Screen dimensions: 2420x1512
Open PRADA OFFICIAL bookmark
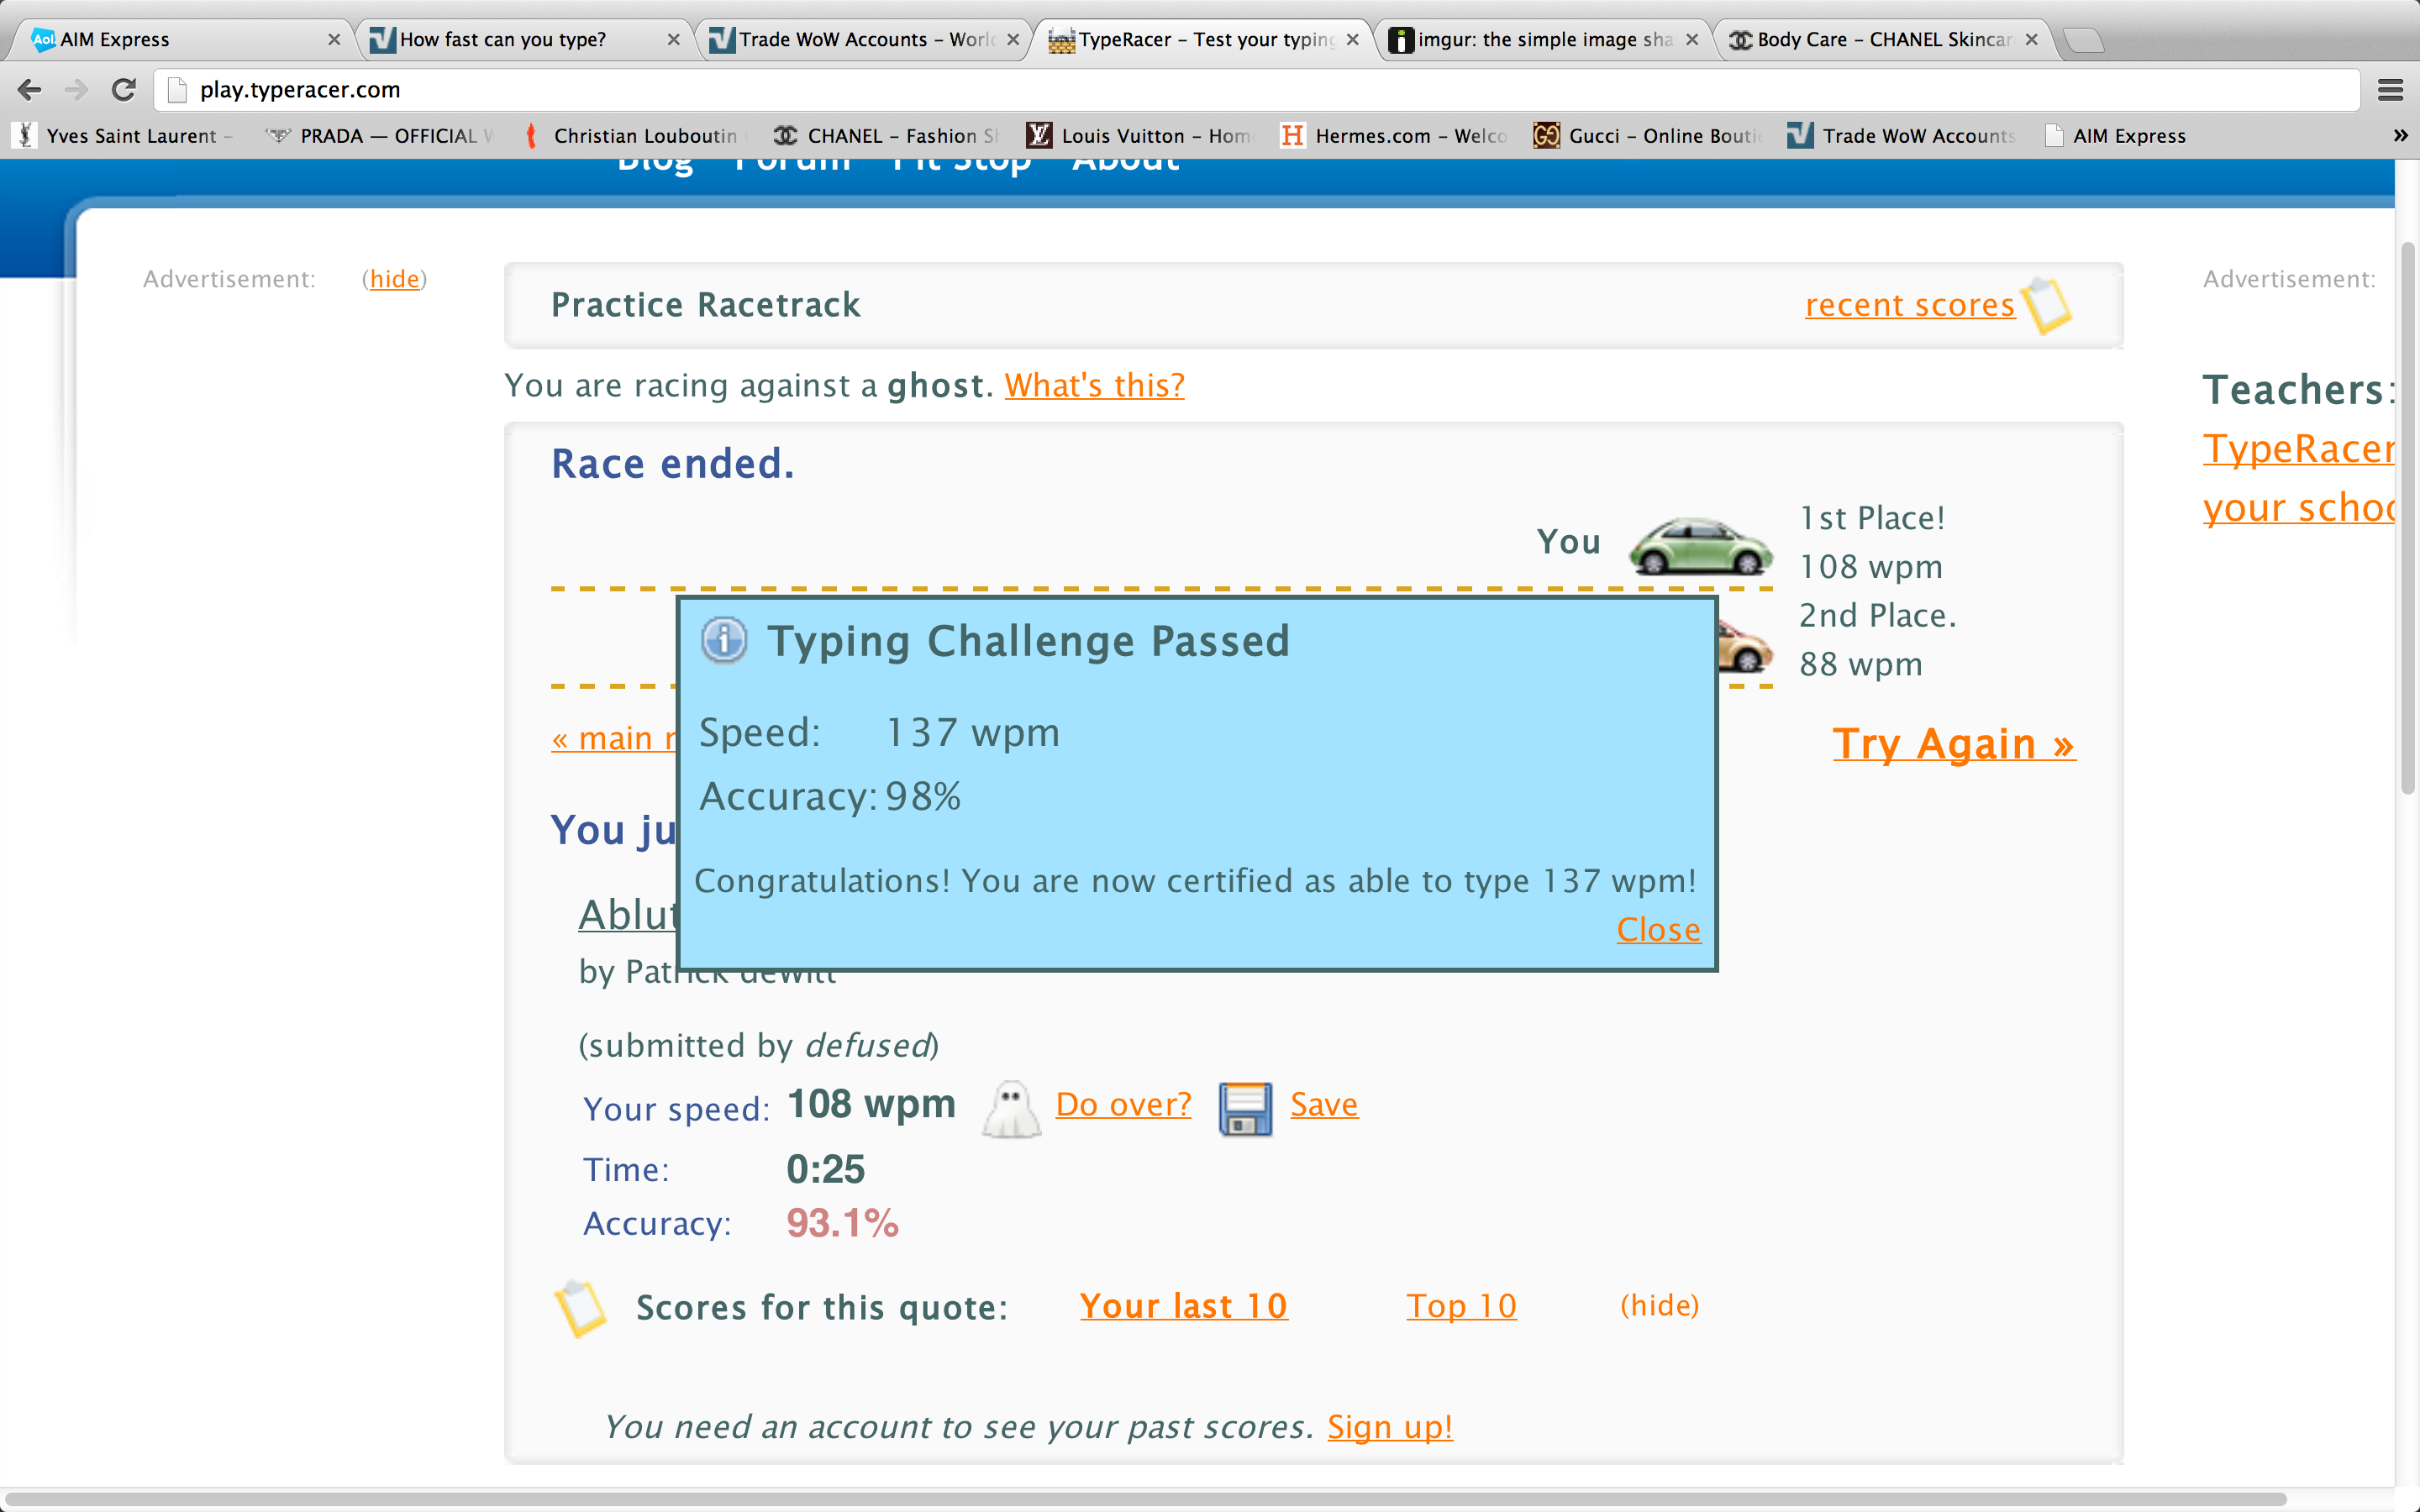(x=380, y=135)
